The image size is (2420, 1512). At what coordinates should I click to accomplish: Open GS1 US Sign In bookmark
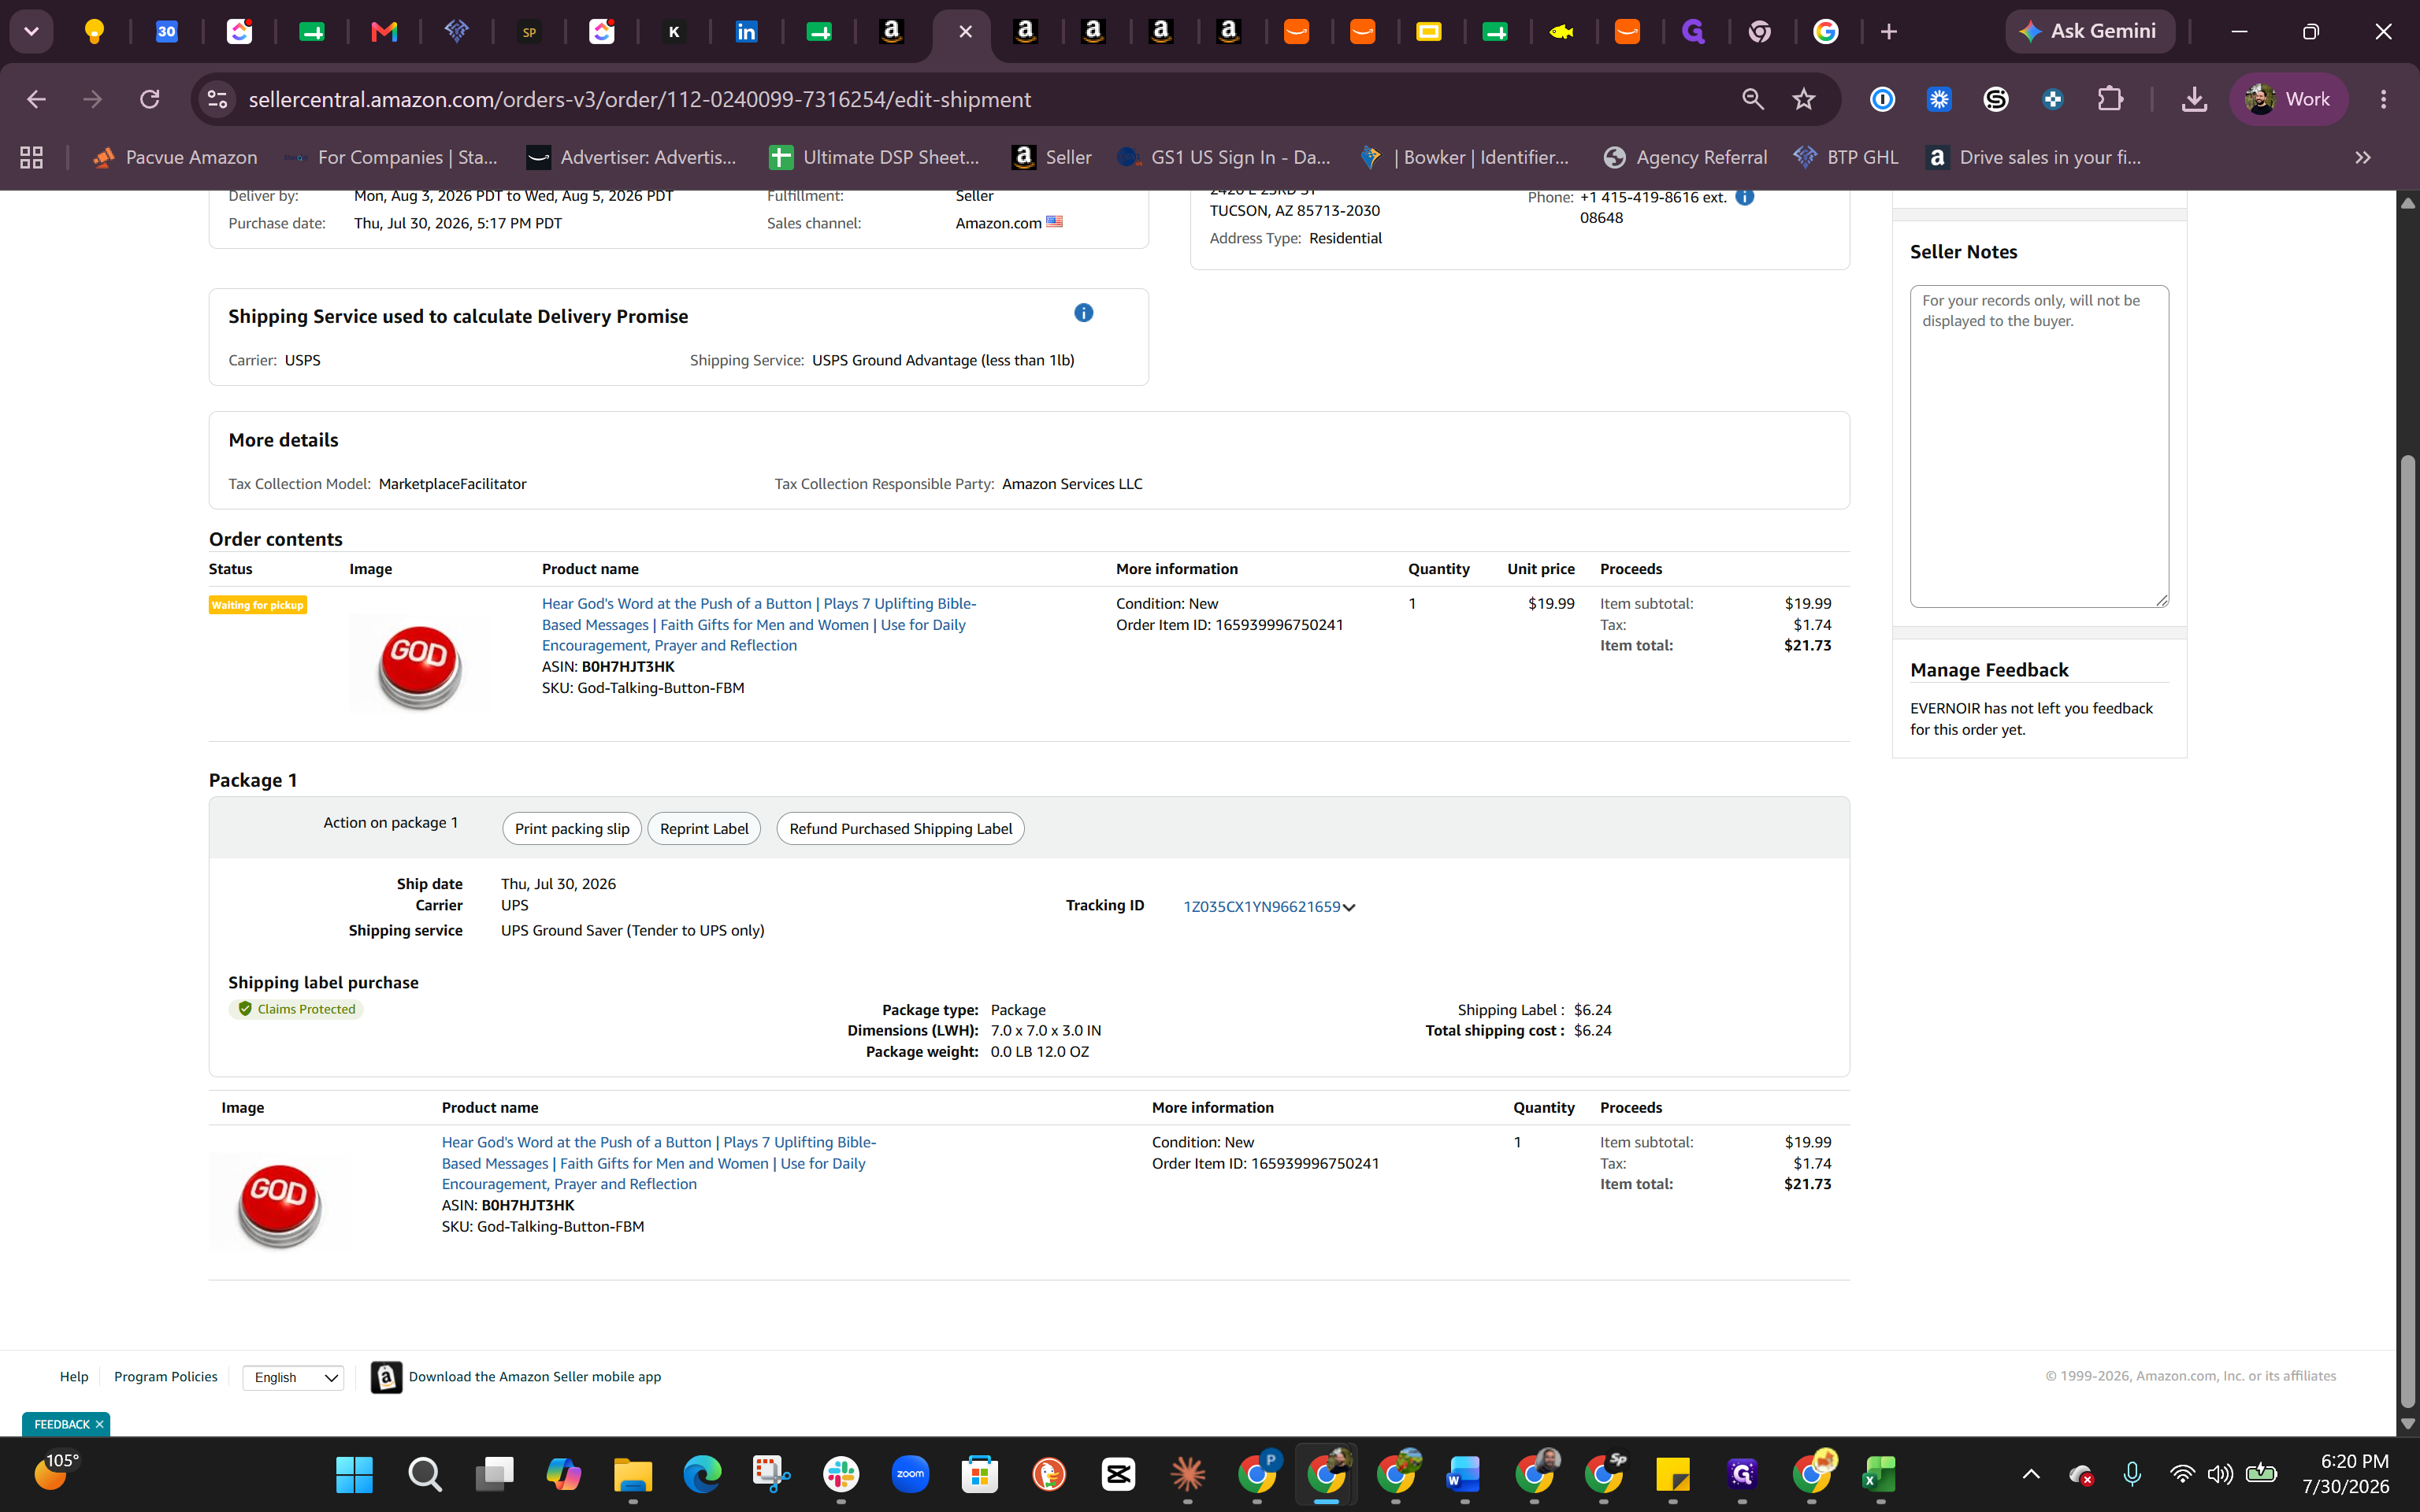tap(1224, 157)
